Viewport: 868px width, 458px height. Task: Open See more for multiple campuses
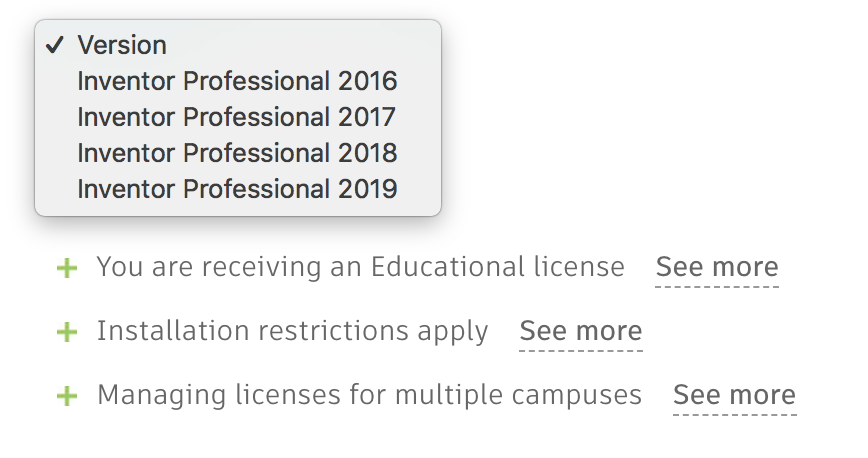coord(734,396)
